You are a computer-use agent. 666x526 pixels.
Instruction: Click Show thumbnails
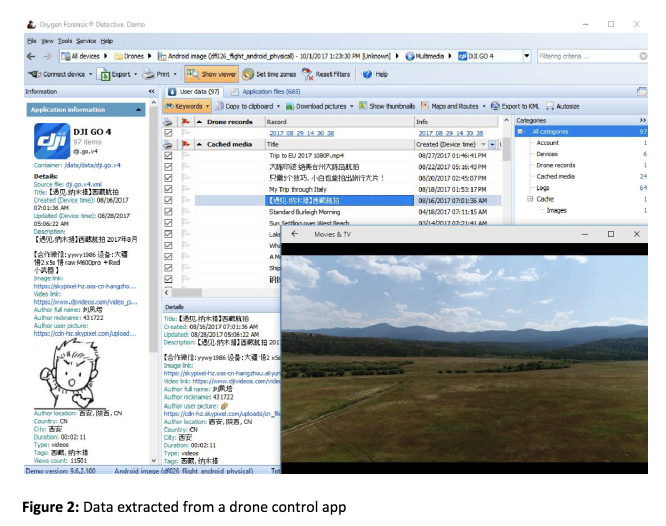point(387,106)
